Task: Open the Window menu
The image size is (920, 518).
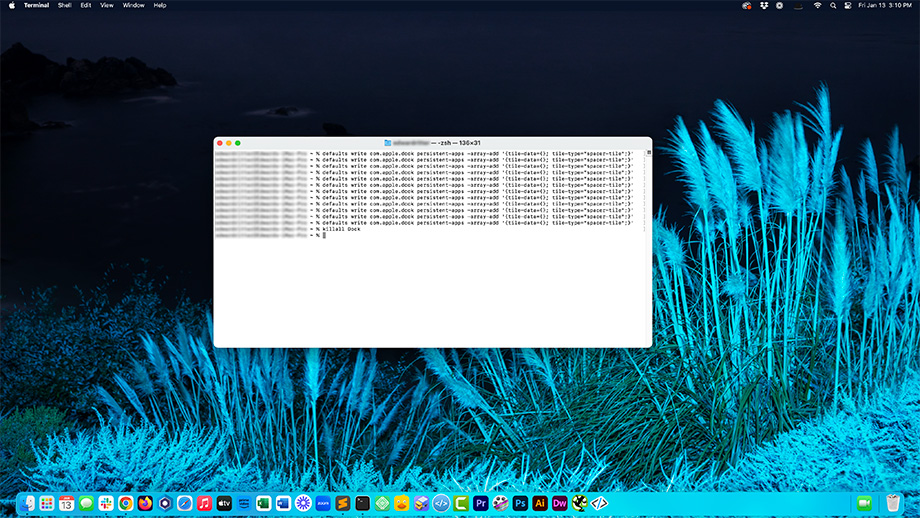Action: 133,5
